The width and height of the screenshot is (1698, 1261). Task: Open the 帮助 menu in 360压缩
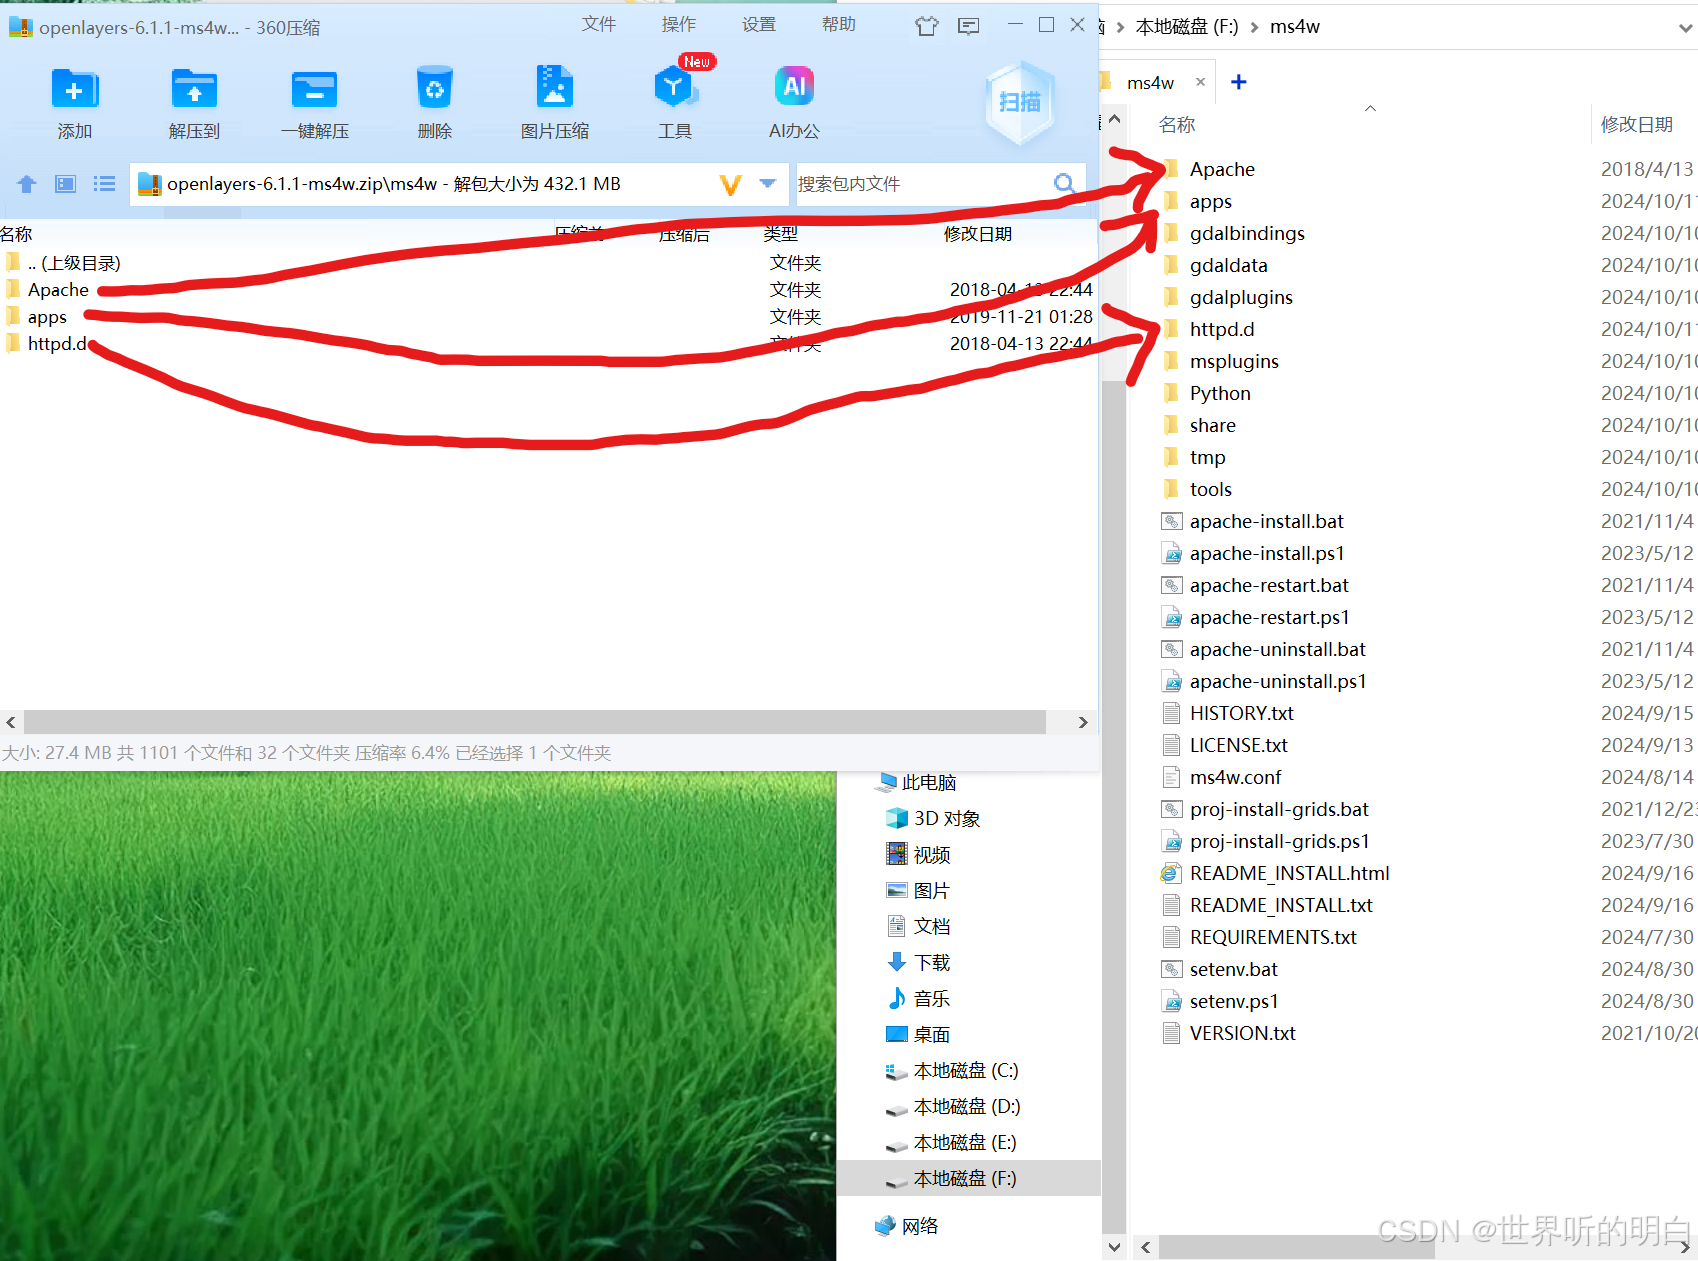(x=838, y=24)
